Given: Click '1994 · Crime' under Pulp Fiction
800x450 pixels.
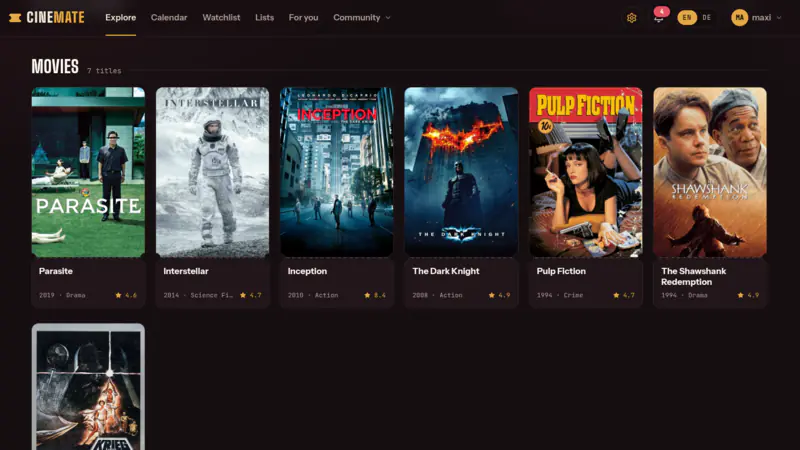Looking at the screenshot, I should click(x=560, y=295).
